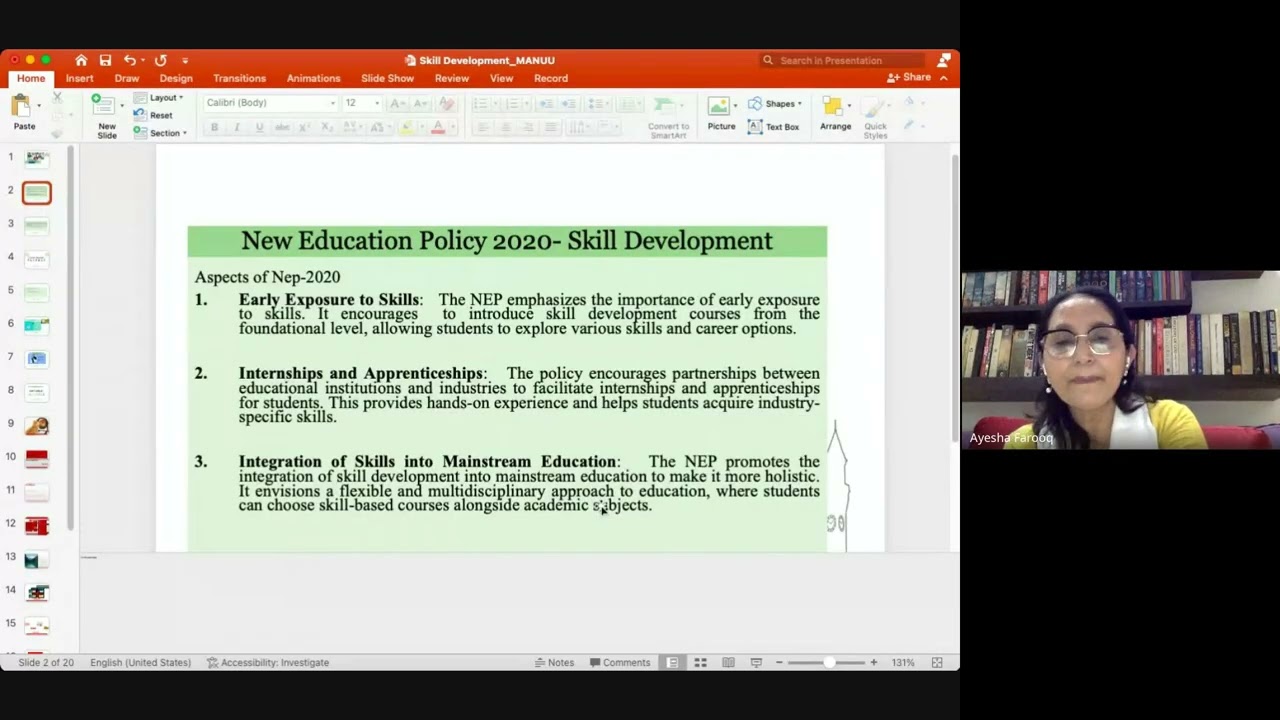Select slide 3 thumbnail
Viewport: 1280px width, 720px height.
click(x=37, y=225)
